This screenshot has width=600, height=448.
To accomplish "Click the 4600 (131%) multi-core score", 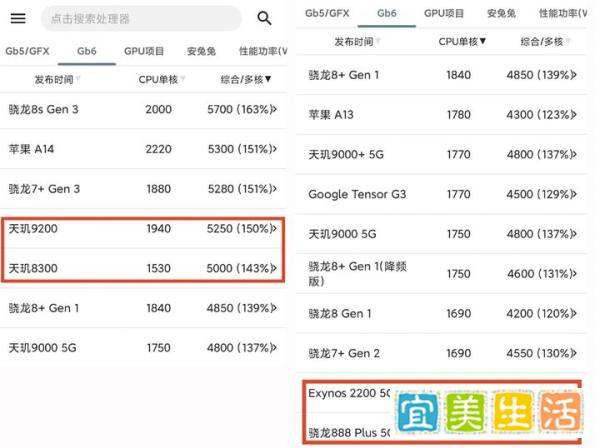I will [x=539, y=274].
